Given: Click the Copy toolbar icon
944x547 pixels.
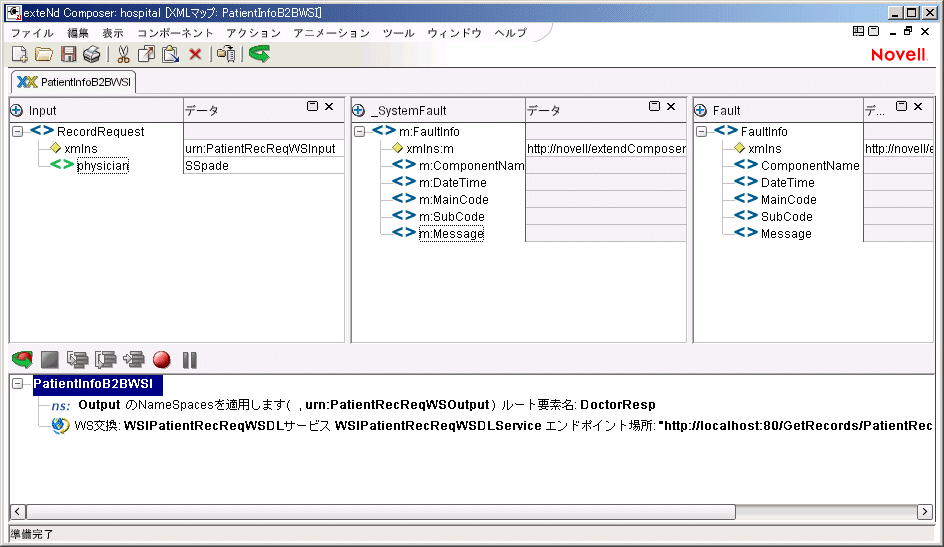Looking at the screenshot, I should tap(146, 55).
